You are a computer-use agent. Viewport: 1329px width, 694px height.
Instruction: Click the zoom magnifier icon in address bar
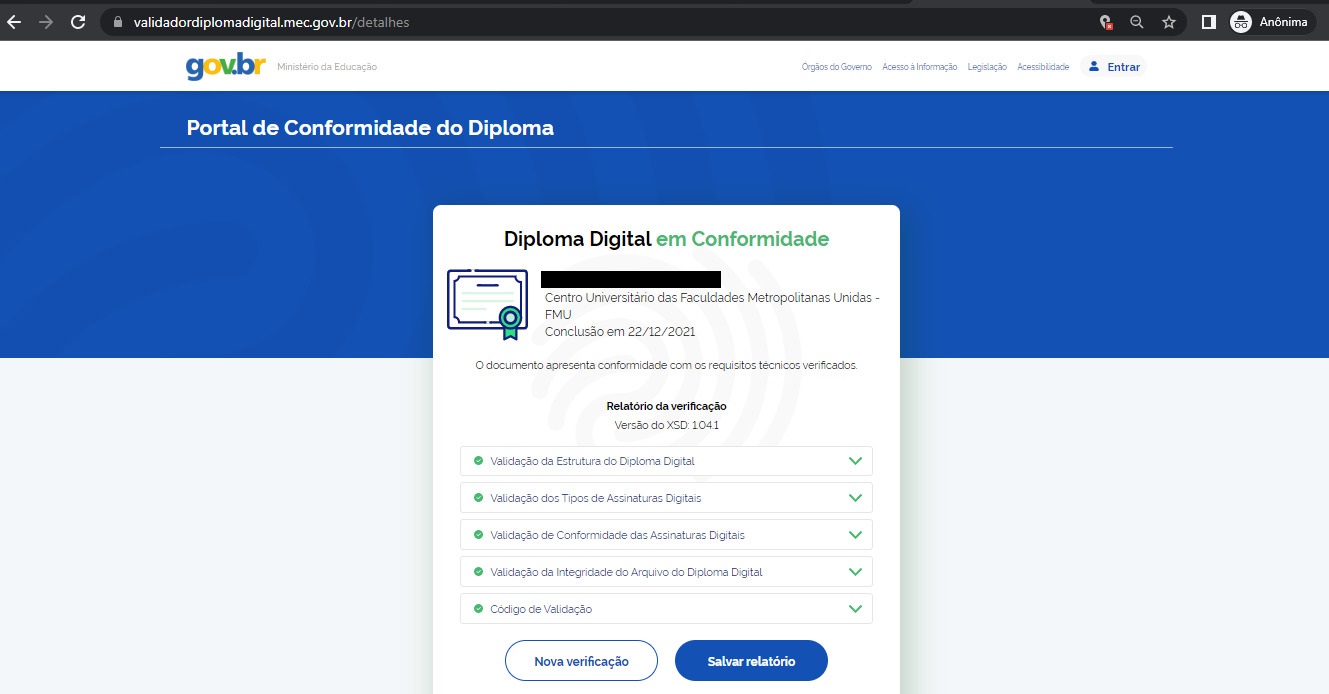(1137, 22)
